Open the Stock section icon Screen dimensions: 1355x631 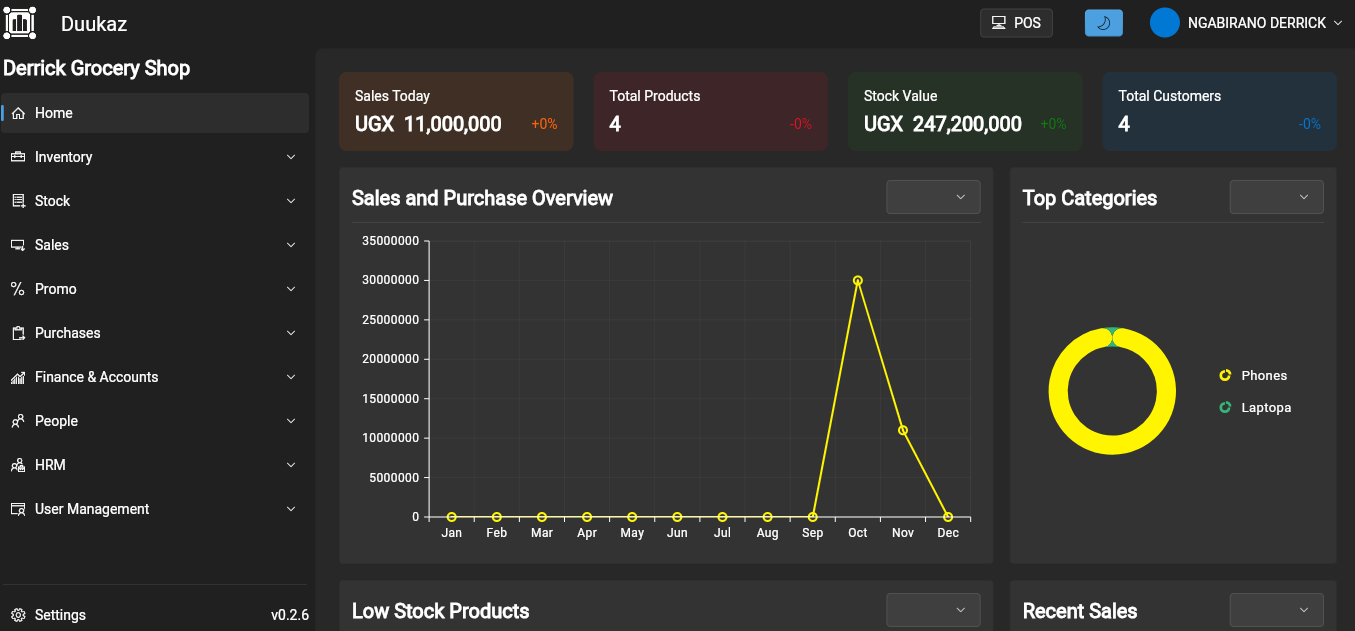click(17, 201)
